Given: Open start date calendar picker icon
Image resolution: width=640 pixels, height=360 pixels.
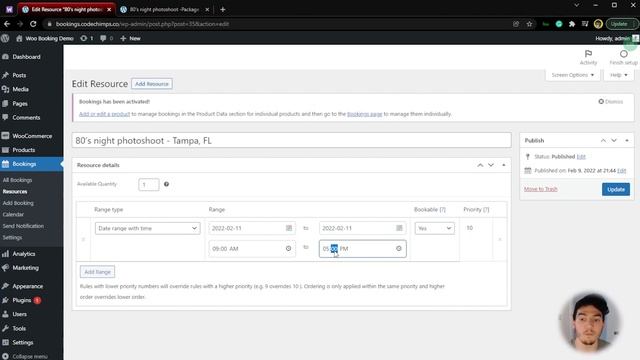Looking at the screenshot, I should [289, 228].
